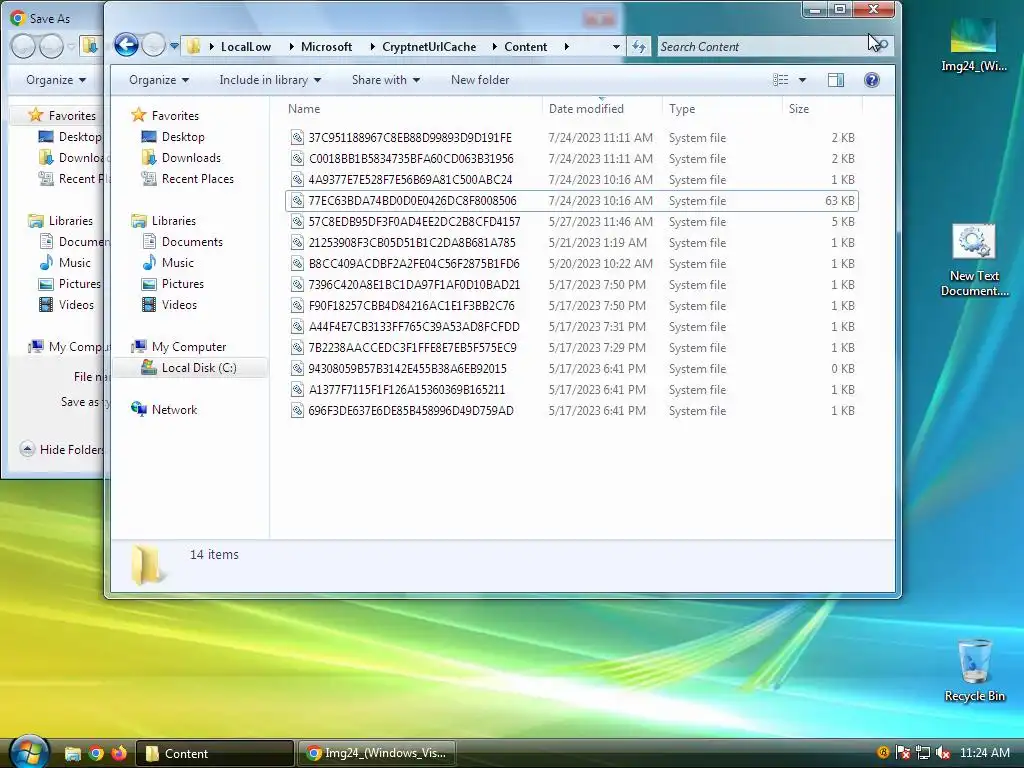Select file icon of 57C8EDB95DF3F0AD4EE2DC2B8CFD4157

coord(297,221)
